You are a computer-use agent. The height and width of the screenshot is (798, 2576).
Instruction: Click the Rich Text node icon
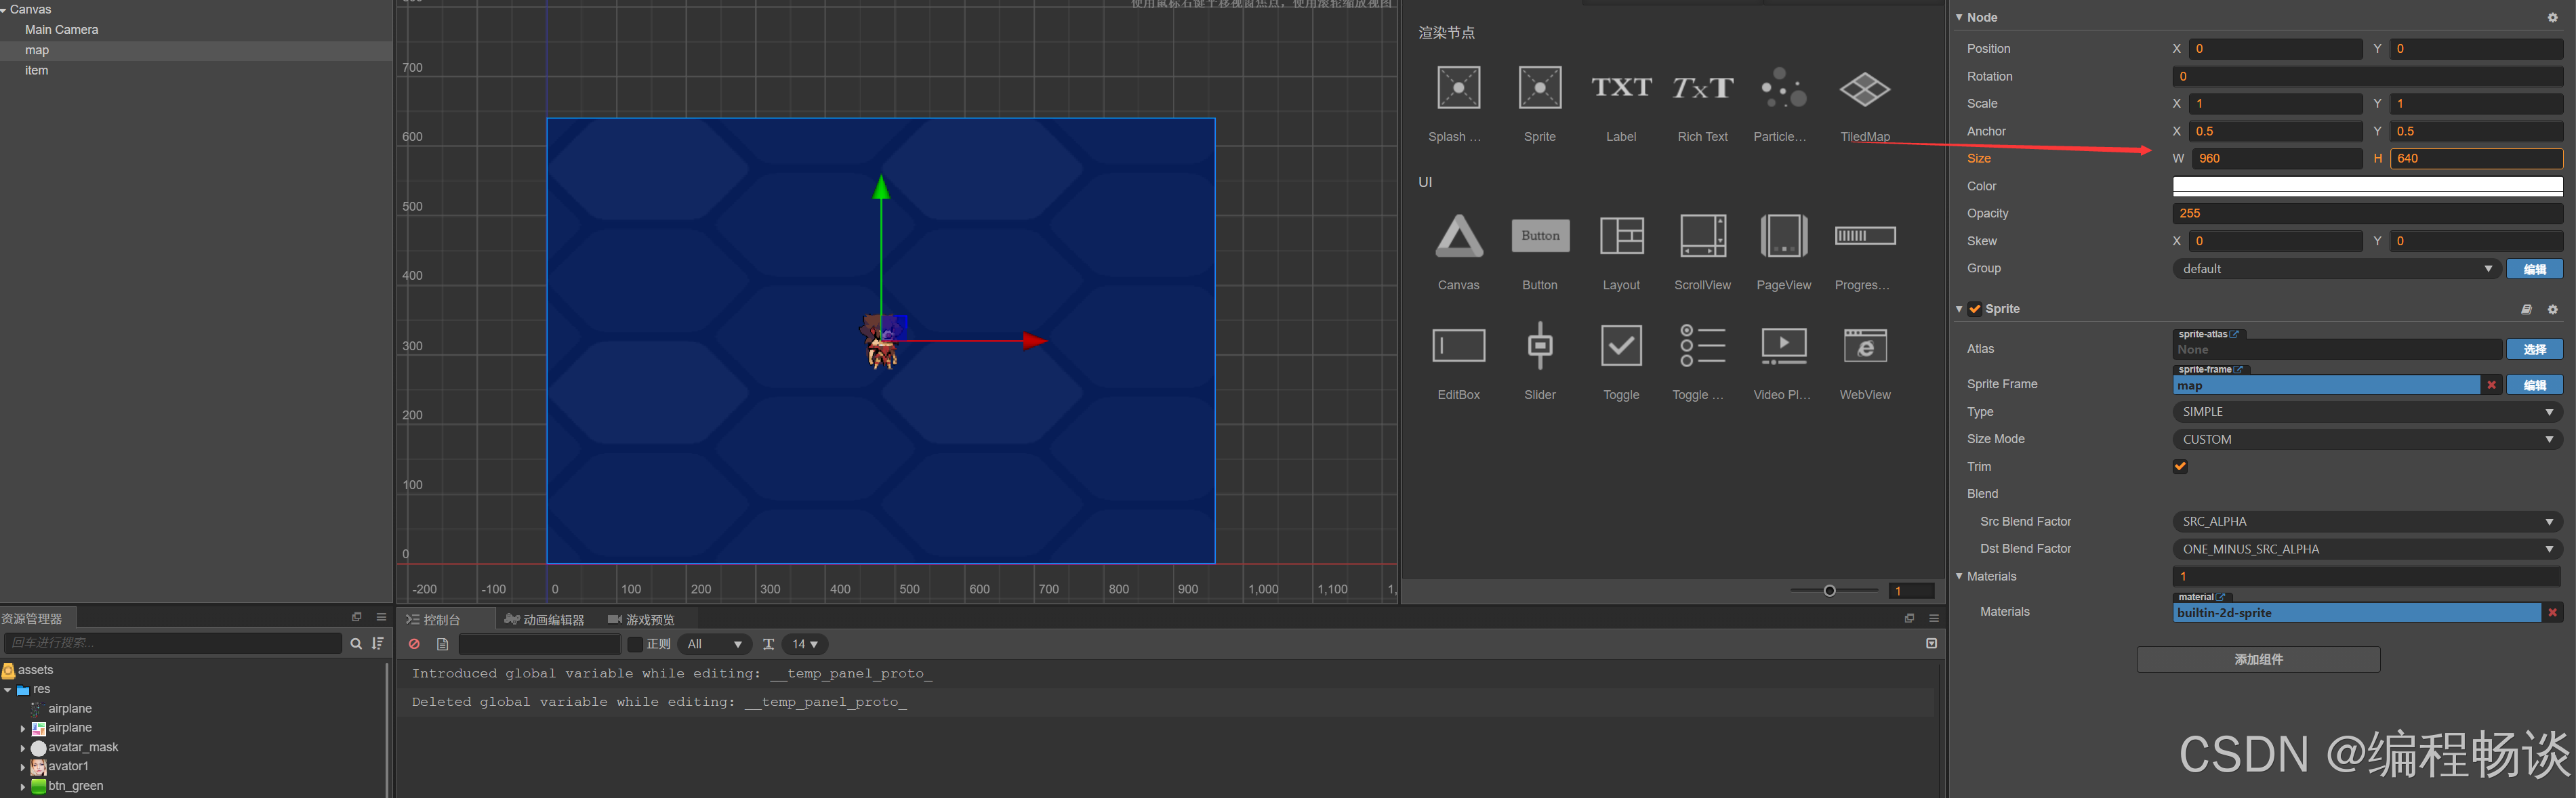click(x=1702, y=89)
